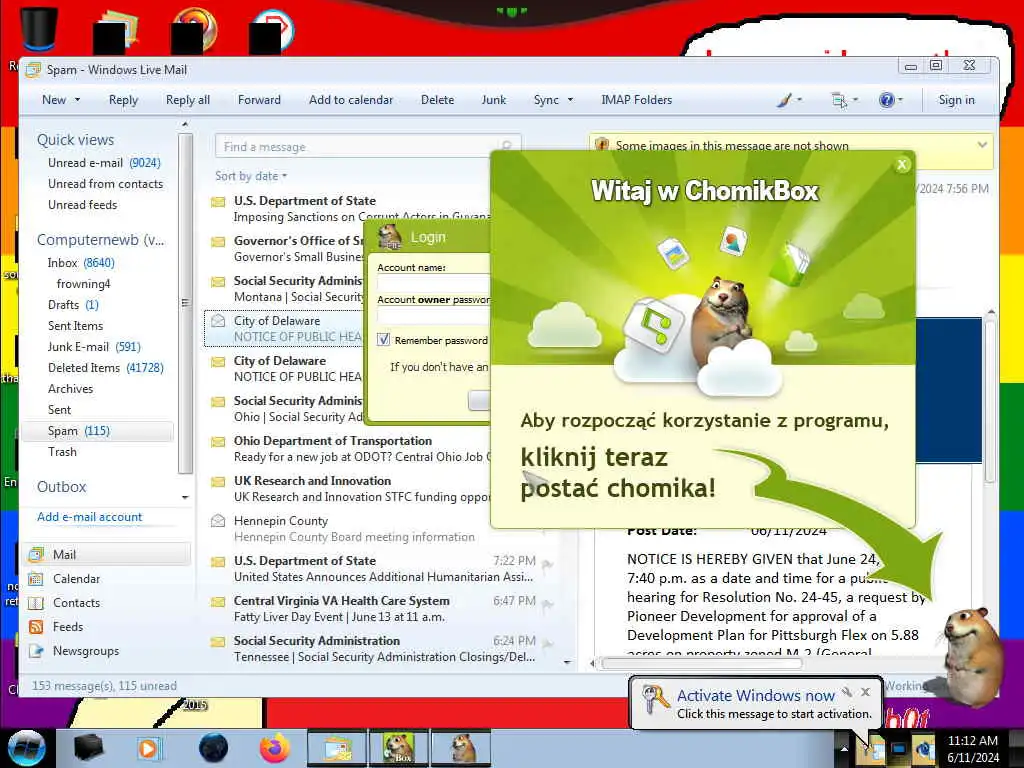Click folder pane down arrow
Viewport: 1024px width, 768px height.
(185, 498)
